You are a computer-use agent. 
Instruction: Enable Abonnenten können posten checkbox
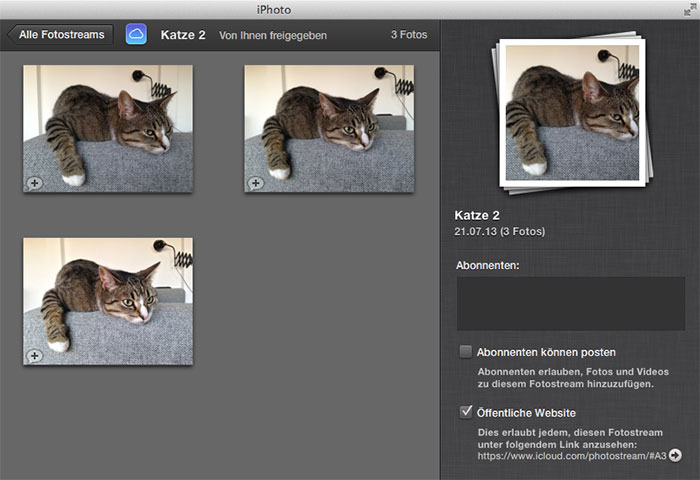point(466,352)
